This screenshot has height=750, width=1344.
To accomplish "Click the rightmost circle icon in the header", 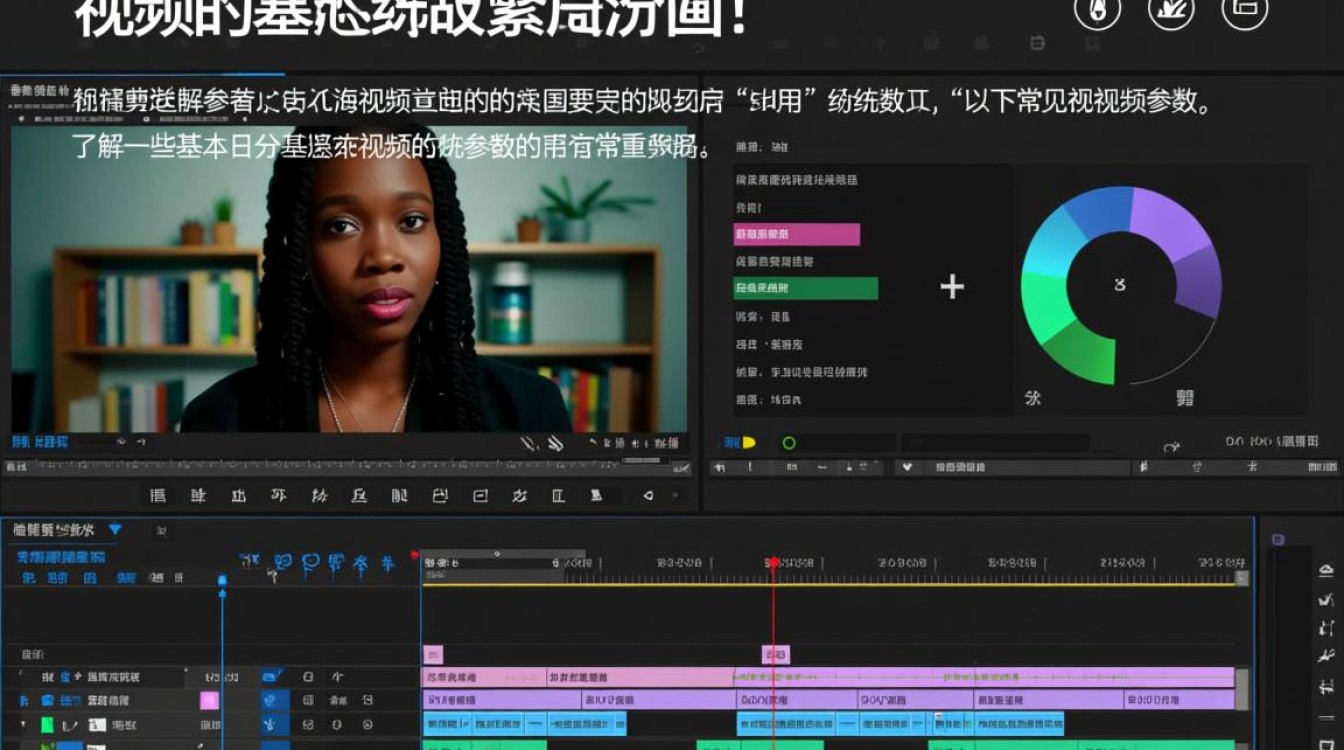I will (x=1245, y=8).
